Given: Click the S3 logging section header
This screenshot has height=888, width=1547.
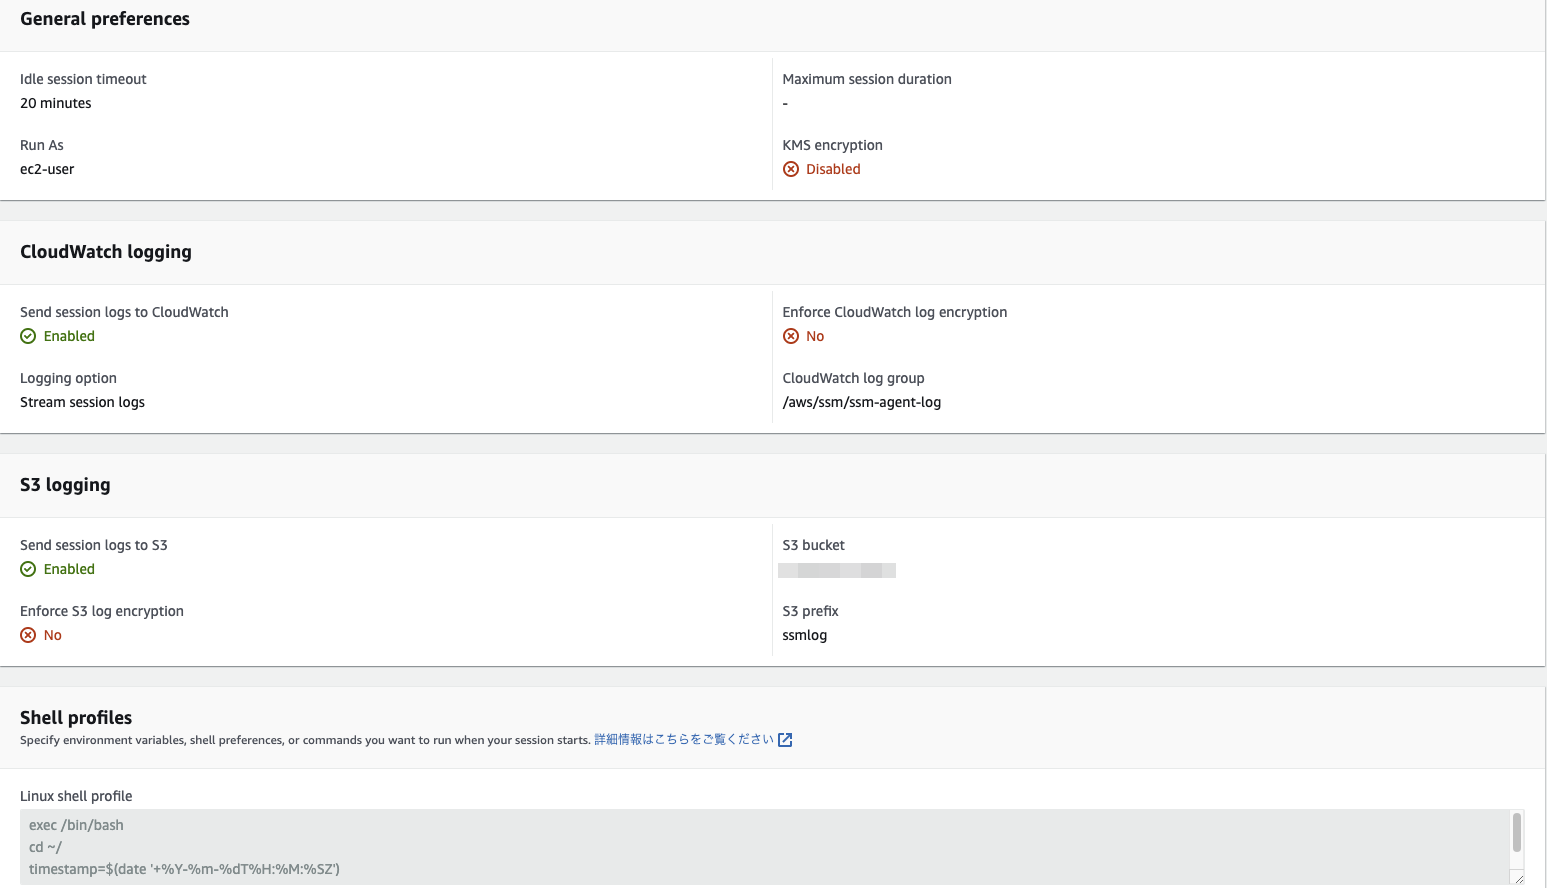Looking at the screenshot, I should coord(65,485).
